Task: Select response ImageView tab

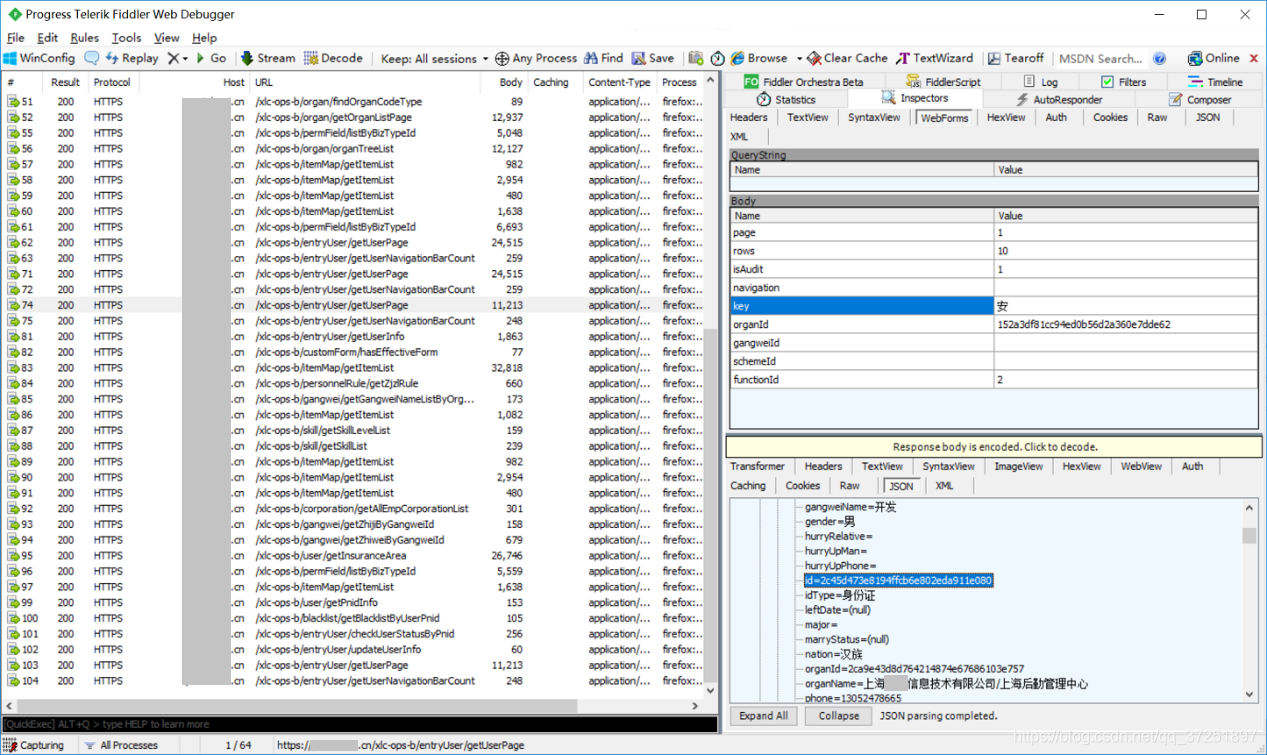Action: tap(1018, 467)
